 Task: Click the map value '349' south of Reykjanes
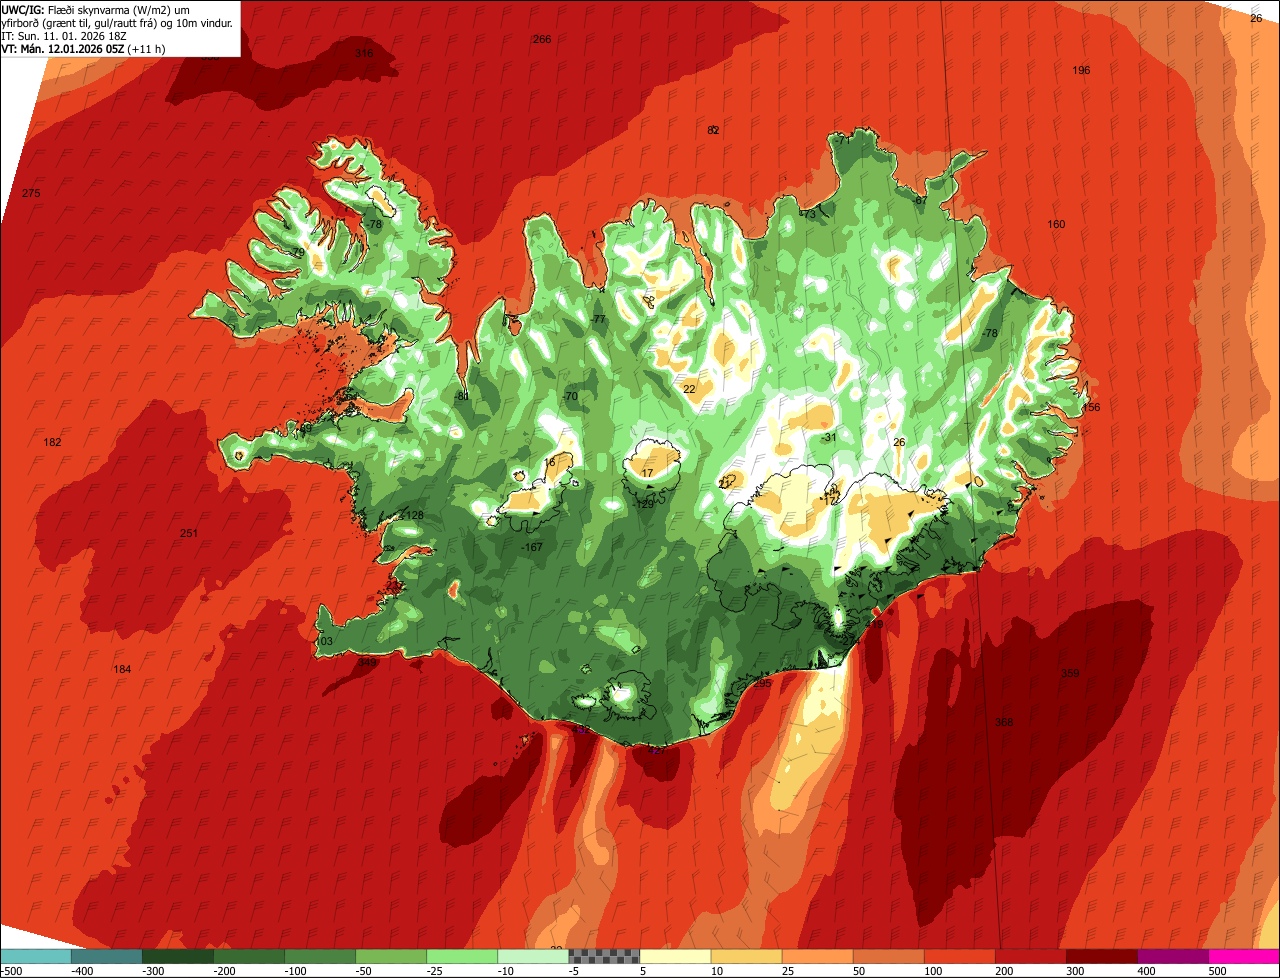pos(368,662)
